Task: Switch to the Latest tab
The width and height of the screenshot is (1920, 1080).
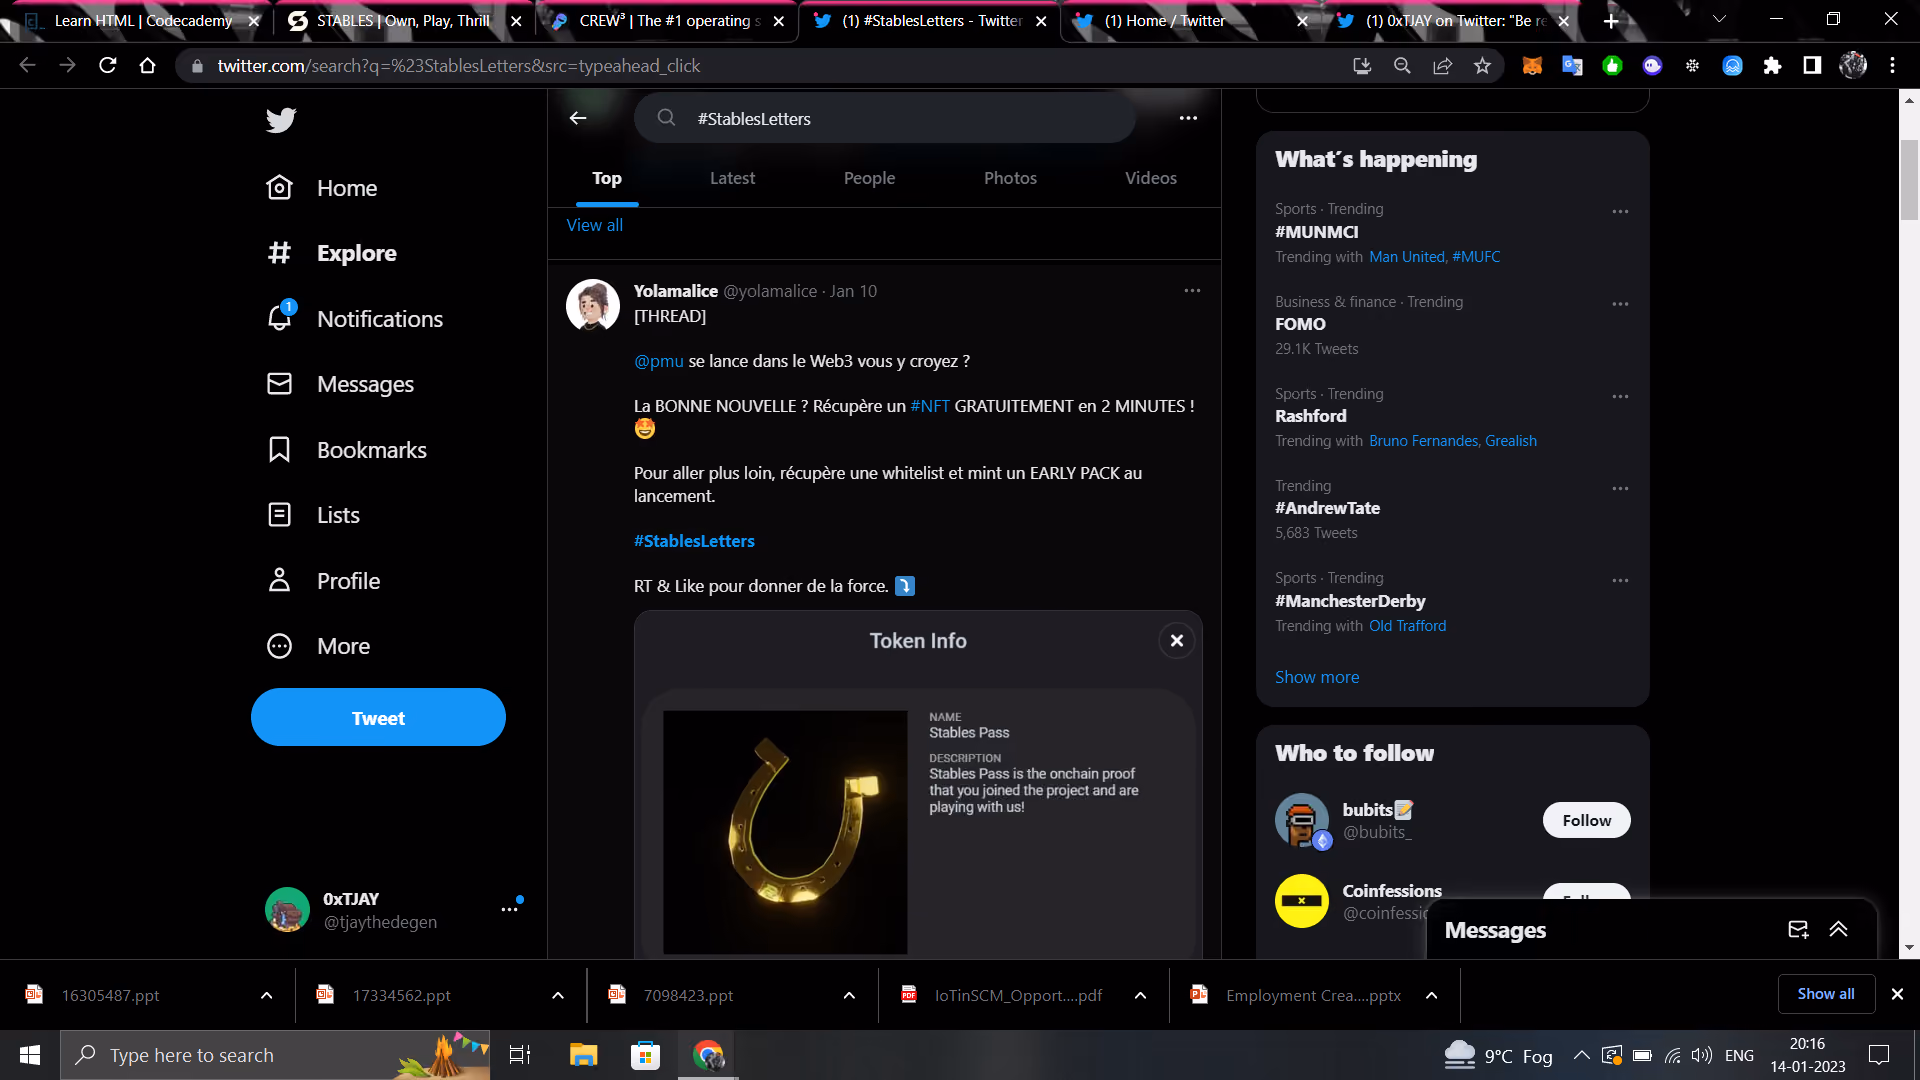Action: [732, 178]
